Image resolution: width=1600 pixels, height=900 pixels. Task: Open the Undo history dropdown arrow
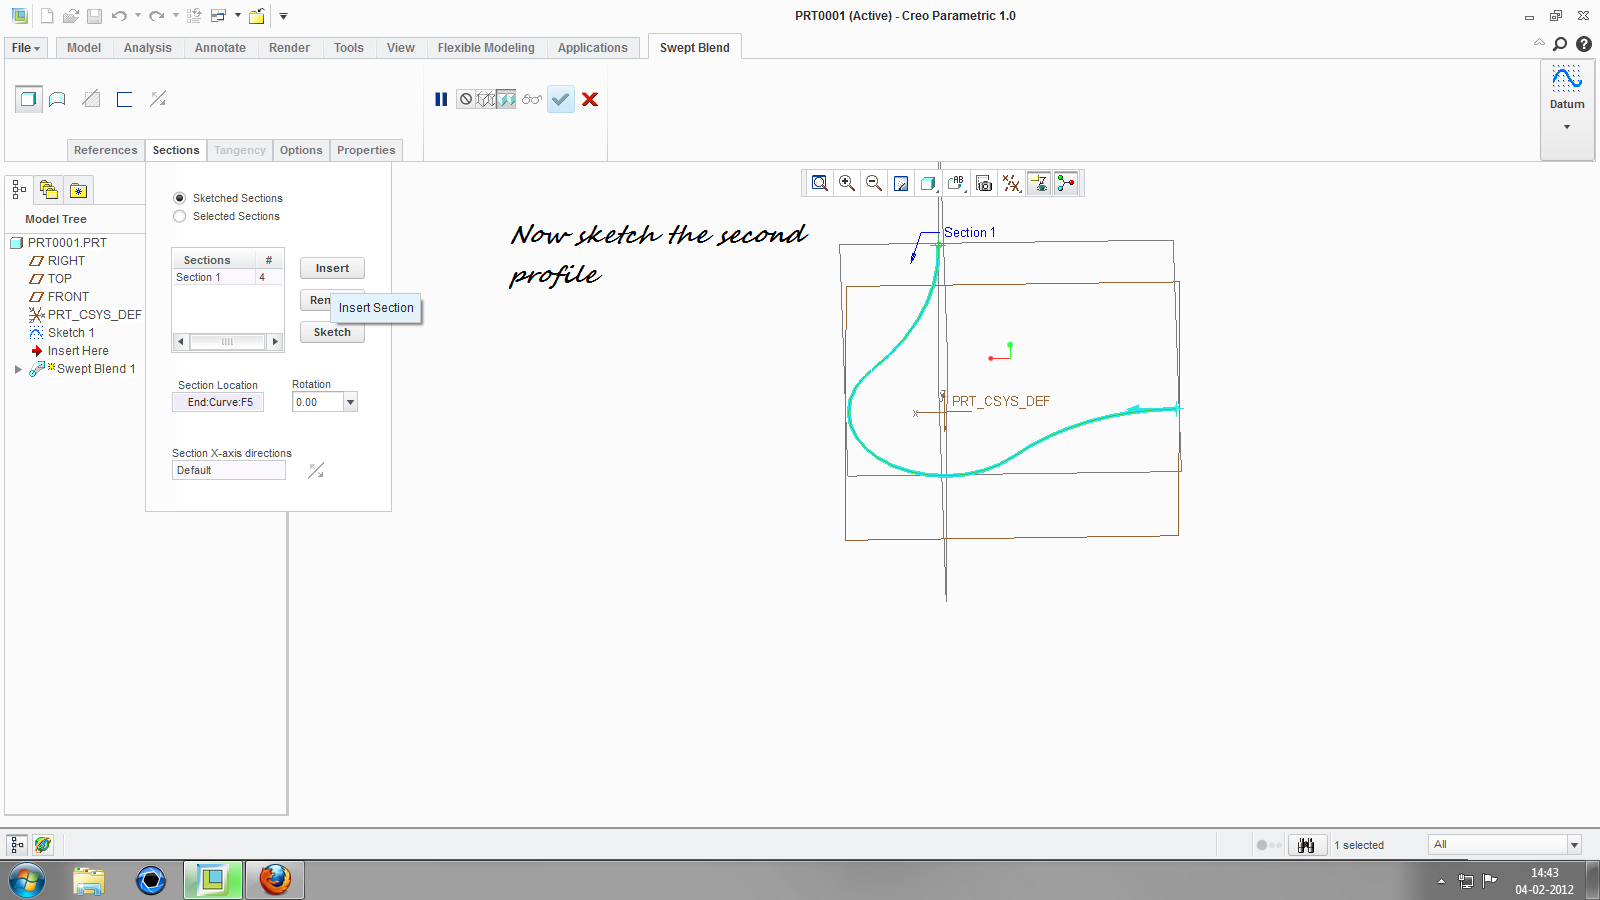coord(137,16)
